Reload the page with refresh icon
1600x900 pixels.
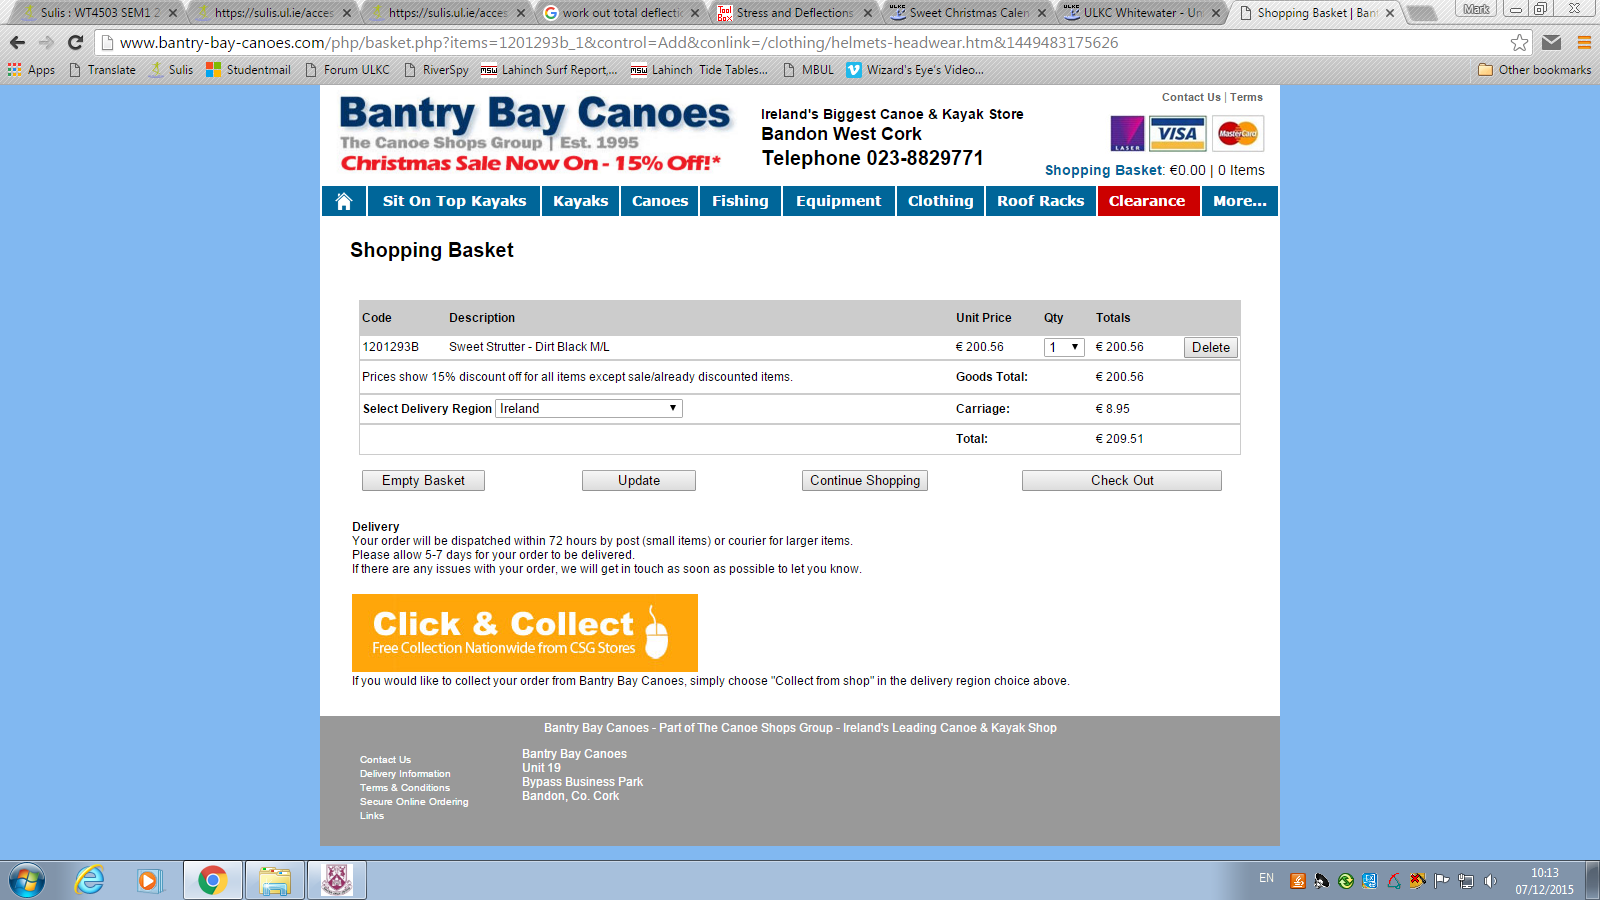tap(75, 42)
